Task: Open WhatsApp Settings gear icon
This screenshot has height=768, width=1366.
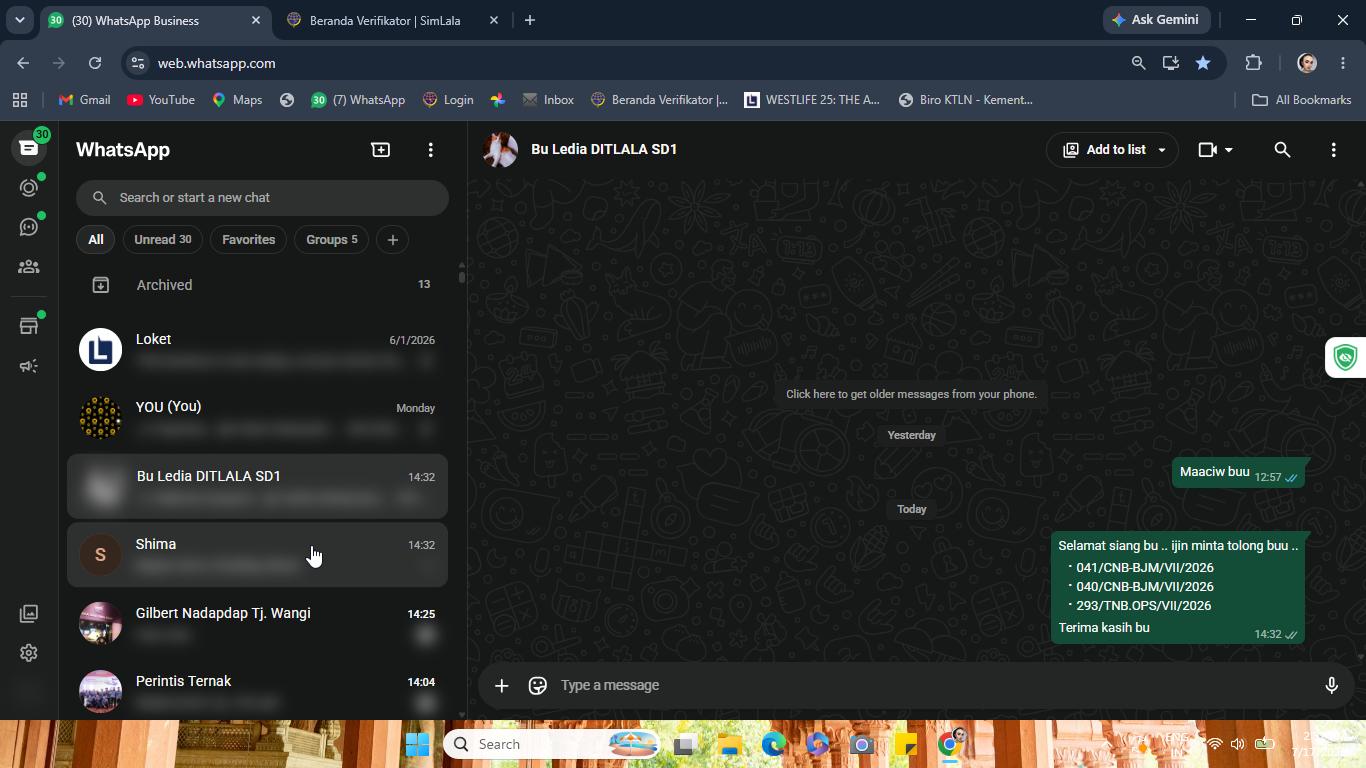Action: pyautogui.click(x=29, y=653)
